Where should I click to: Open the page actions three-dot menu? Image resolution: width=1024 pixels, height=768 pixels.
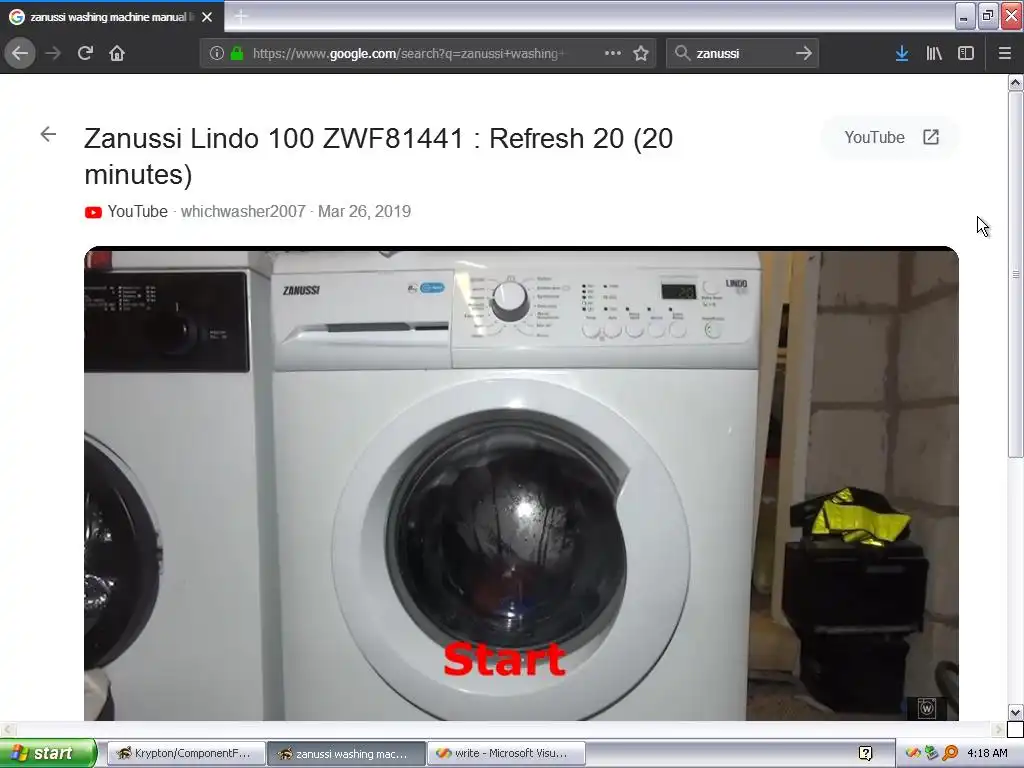[613, 53]
